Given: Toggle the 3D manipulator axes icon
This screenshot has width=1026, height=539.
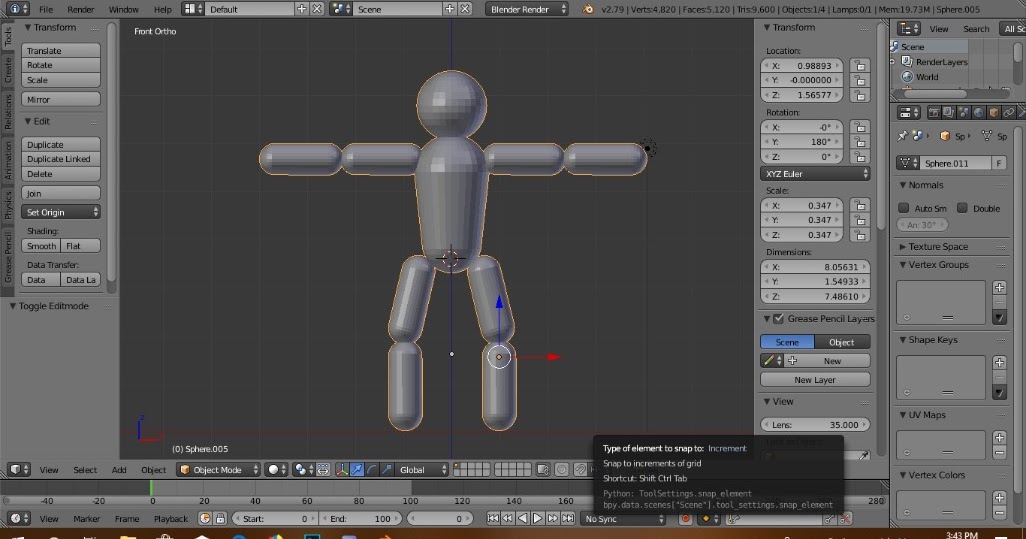Looking at the screenshot, I should [x=341, y=470].
